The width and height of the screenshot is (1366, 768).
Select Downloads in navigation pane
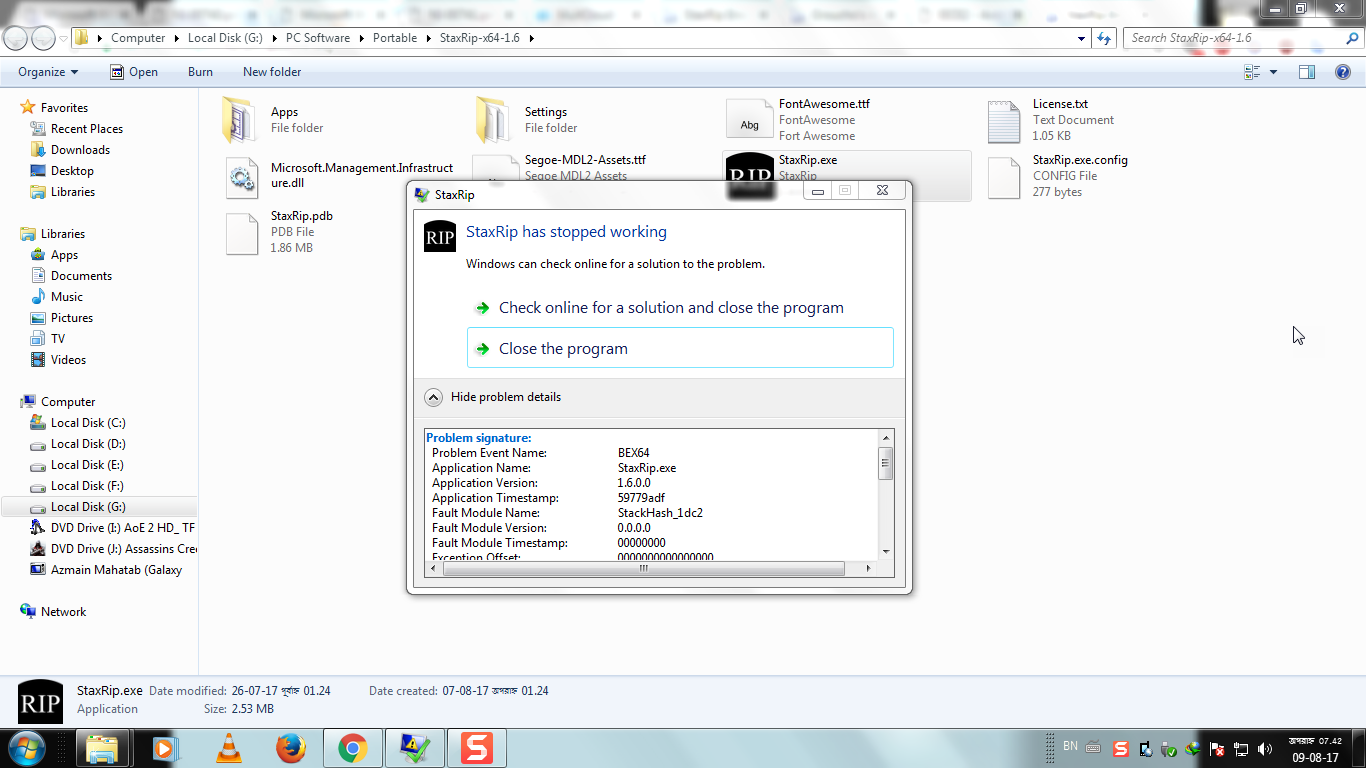tap(80, 150)
